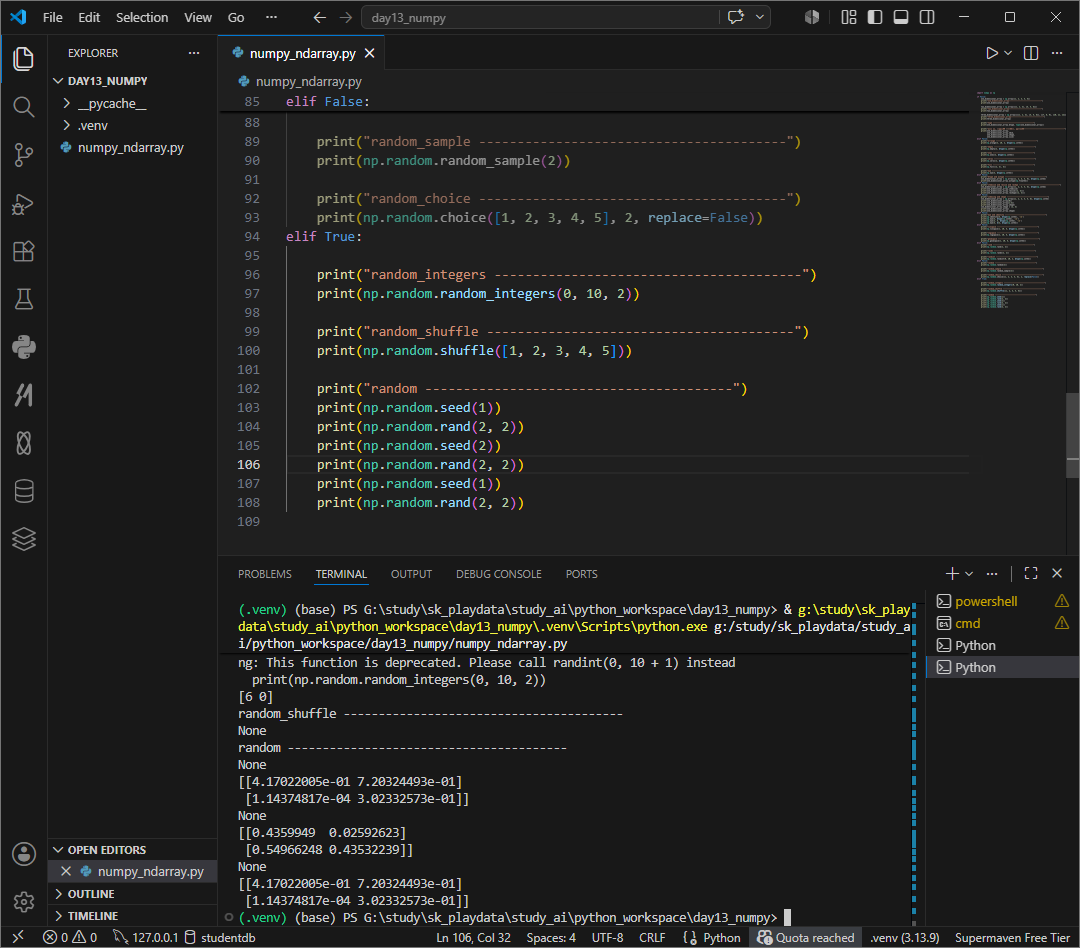Click the Customize Layout icon
The height and width of the screenshot is (948, 1080).
point(849,17)
